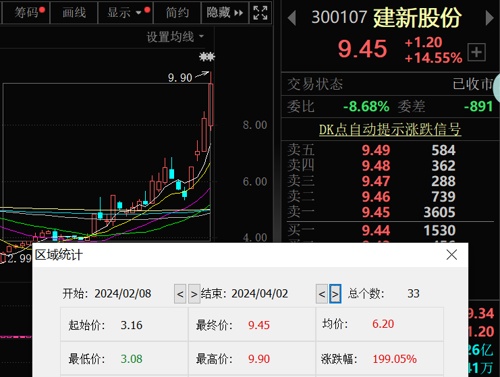500x377 pixels.
Task: Move start date forward with right arrow
Action: click(x=194, y=294)
